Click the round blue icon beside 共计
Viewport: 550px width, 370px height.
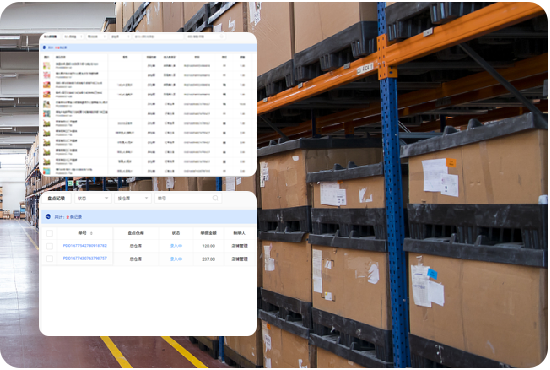point(48,217)
